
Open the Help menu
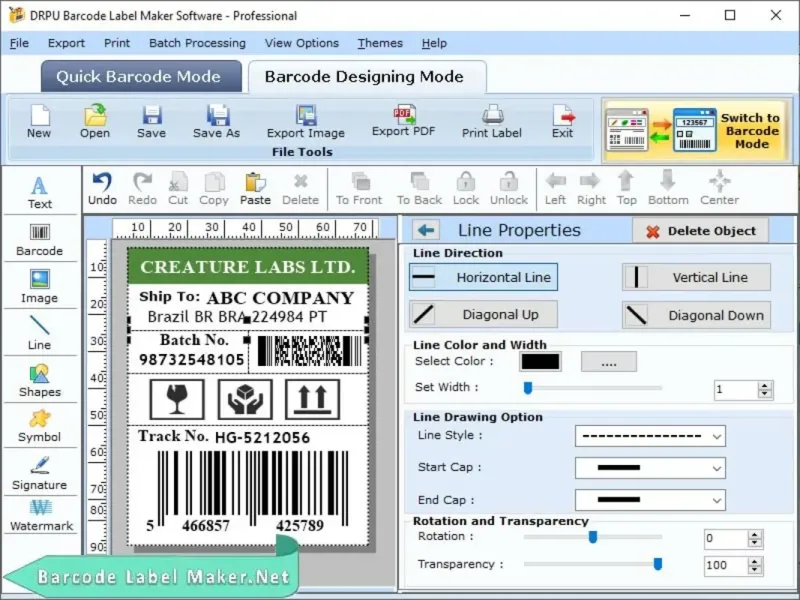[x=434, y=43]
